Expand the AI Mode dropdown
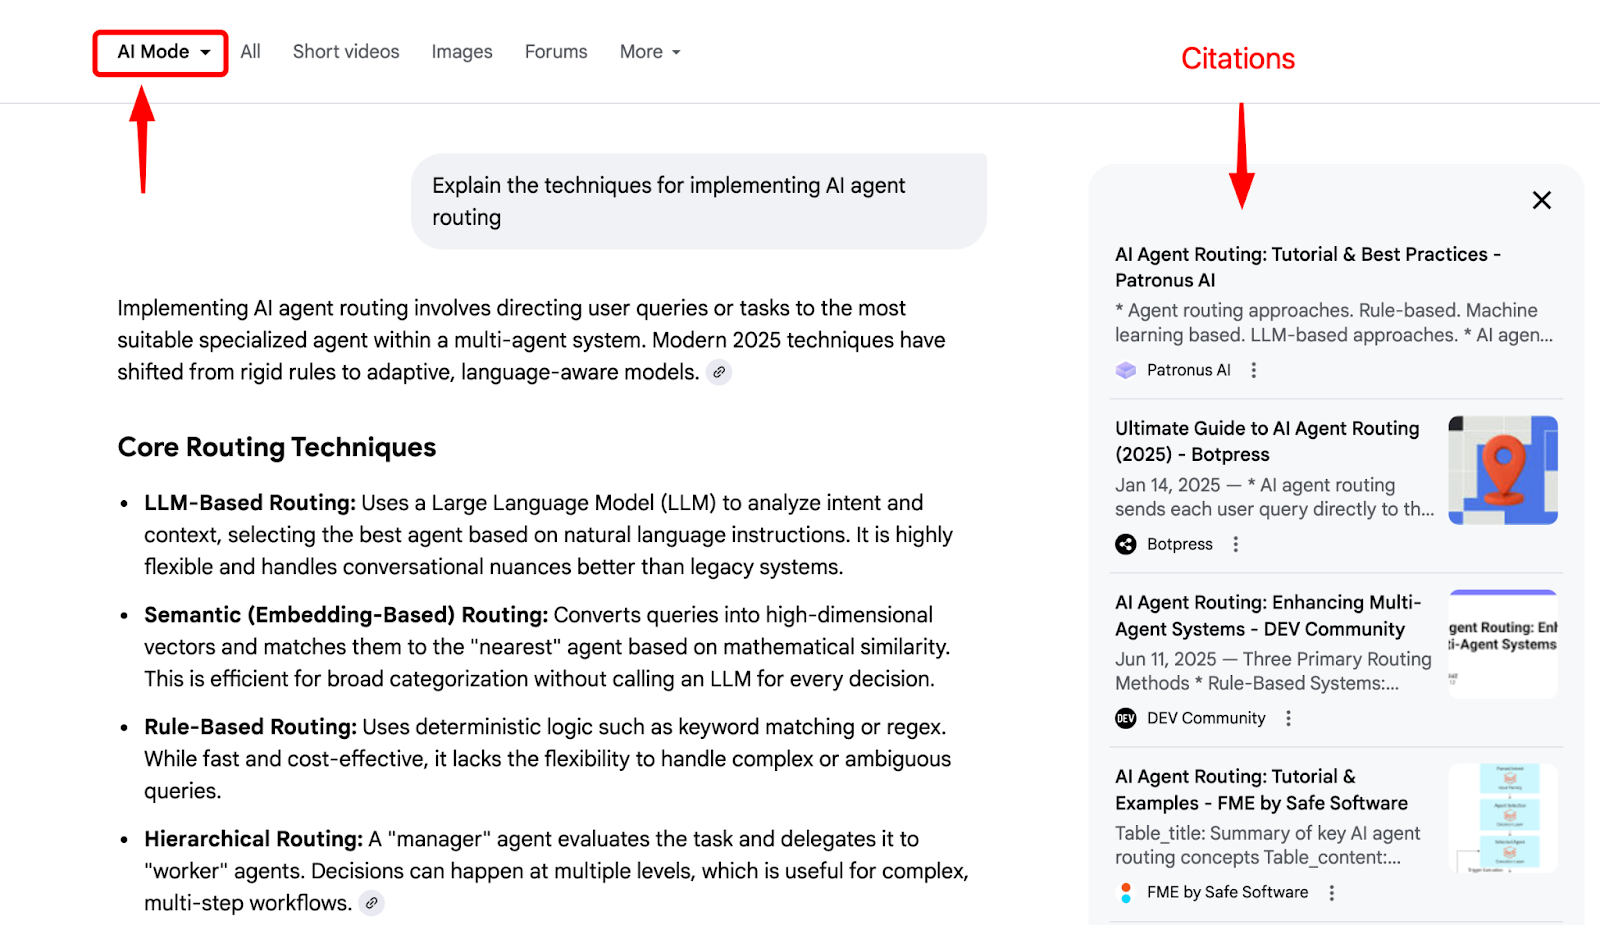The image size is (1600, 925). 159,53
